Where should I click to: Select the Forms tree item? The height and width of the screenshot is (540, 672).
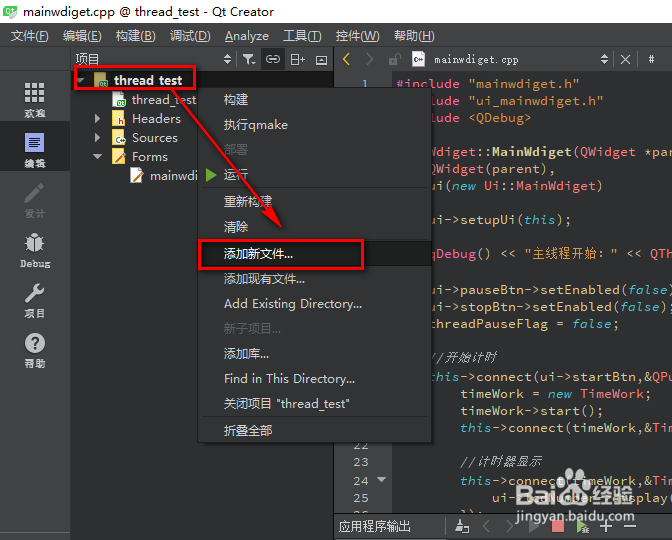point(150,156)
